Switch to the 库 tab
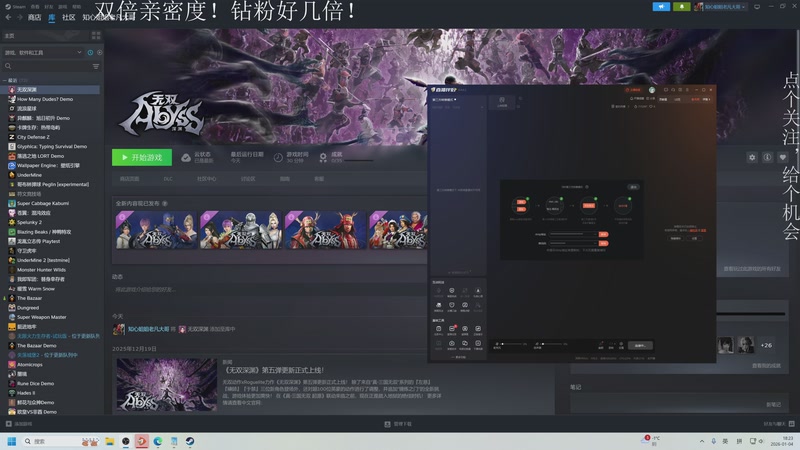This screenshot has width=800, height=450. (x=52, y=17)
